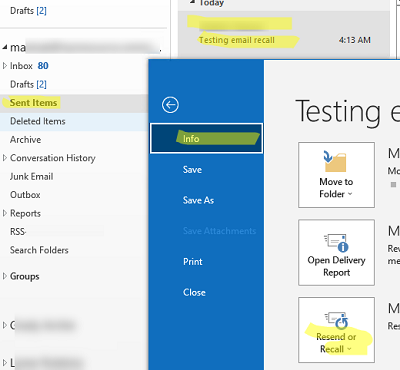Choose Save As in the File menu
Screen dimensions: 400x370
click(x=198, y=200)
